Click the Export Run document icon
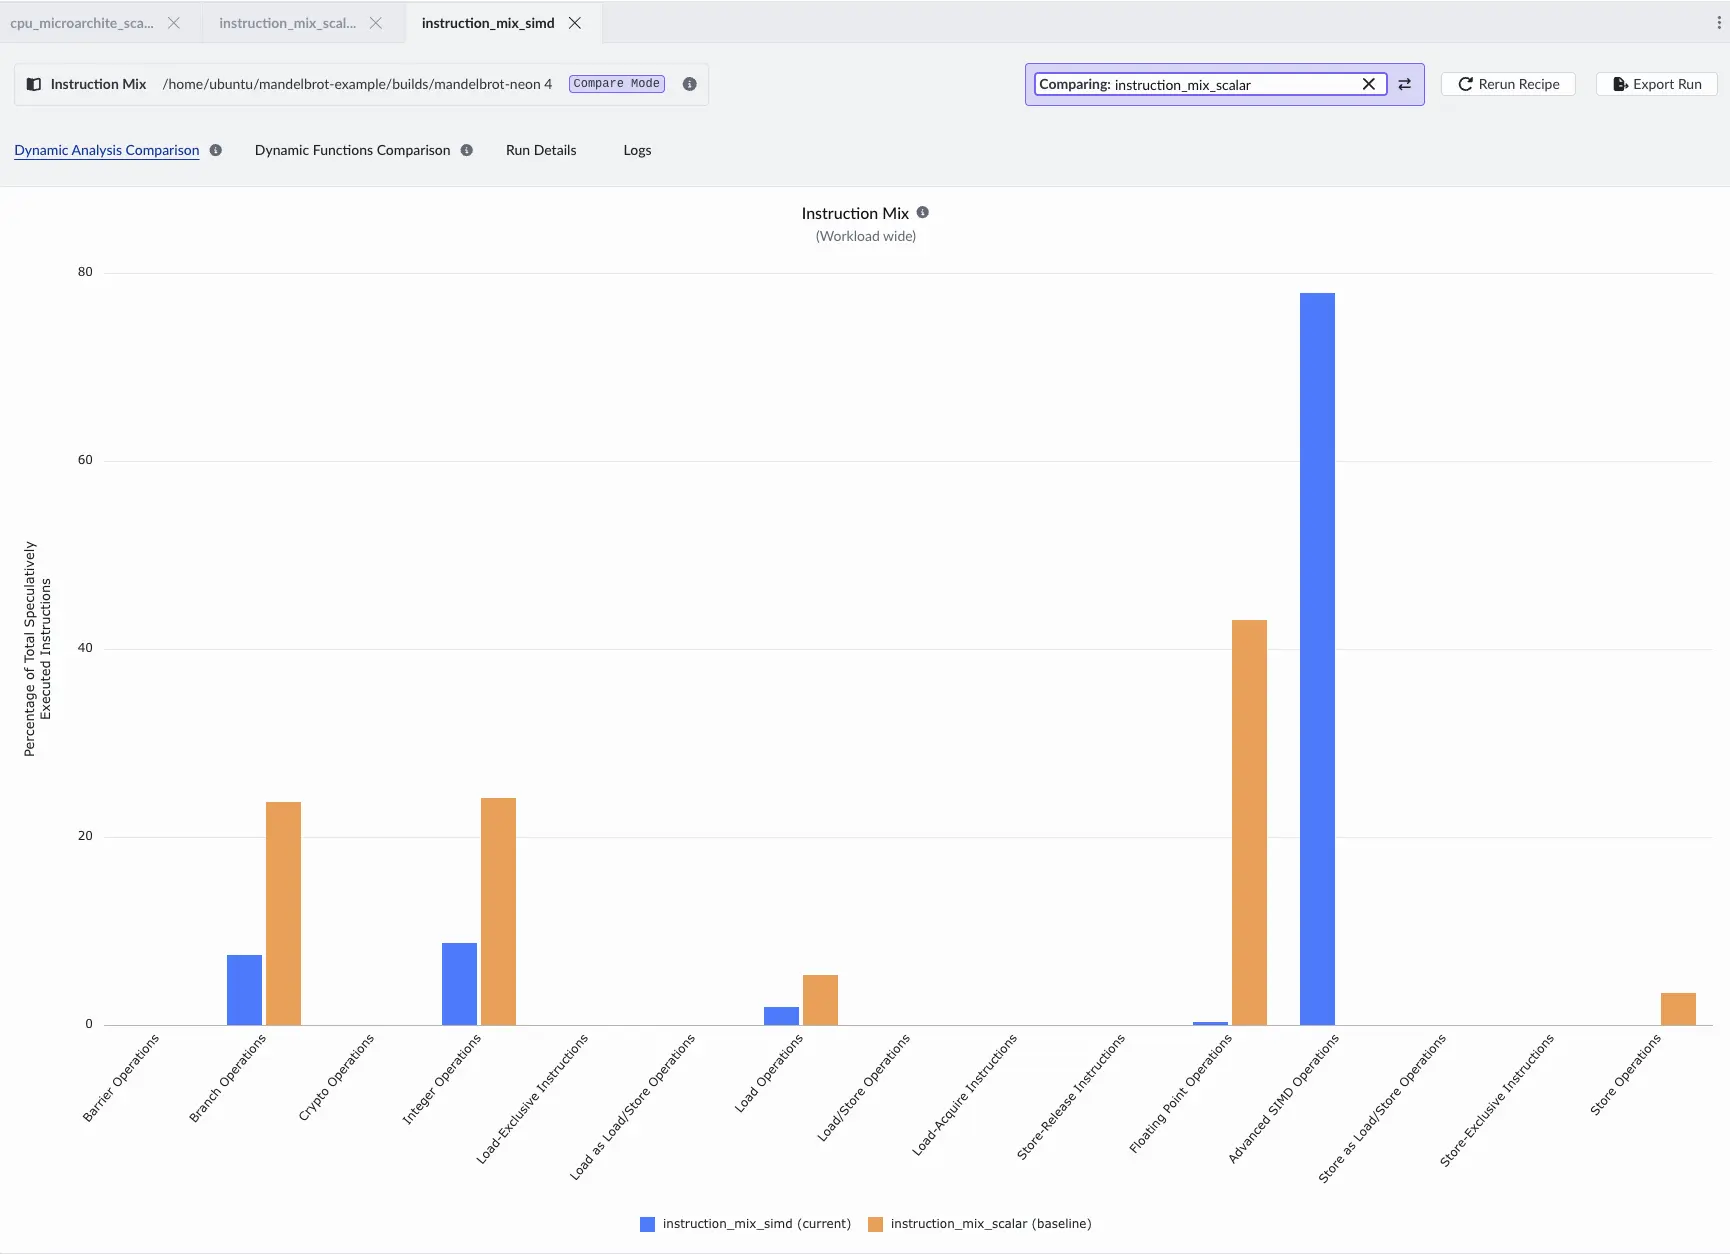Image resolution: width=1730 pixels, height=1254 pixels. pyautogui.click(x=1620, y=84)
